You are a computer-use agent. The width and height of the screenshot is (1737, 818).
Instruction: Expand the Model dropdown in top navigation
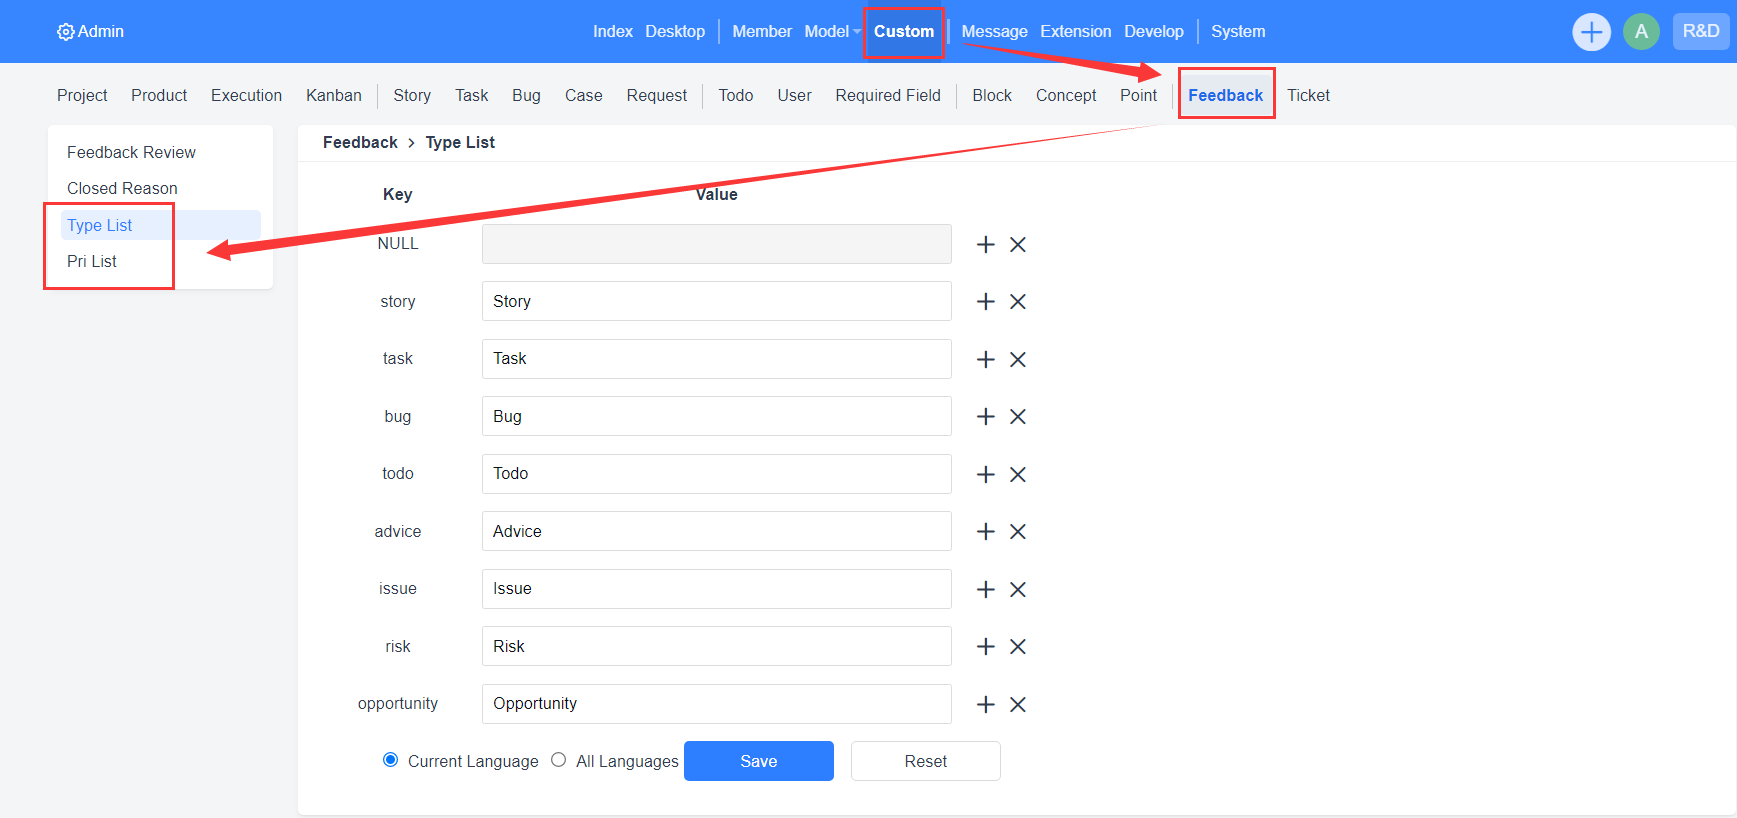click(x=831, y=32)
